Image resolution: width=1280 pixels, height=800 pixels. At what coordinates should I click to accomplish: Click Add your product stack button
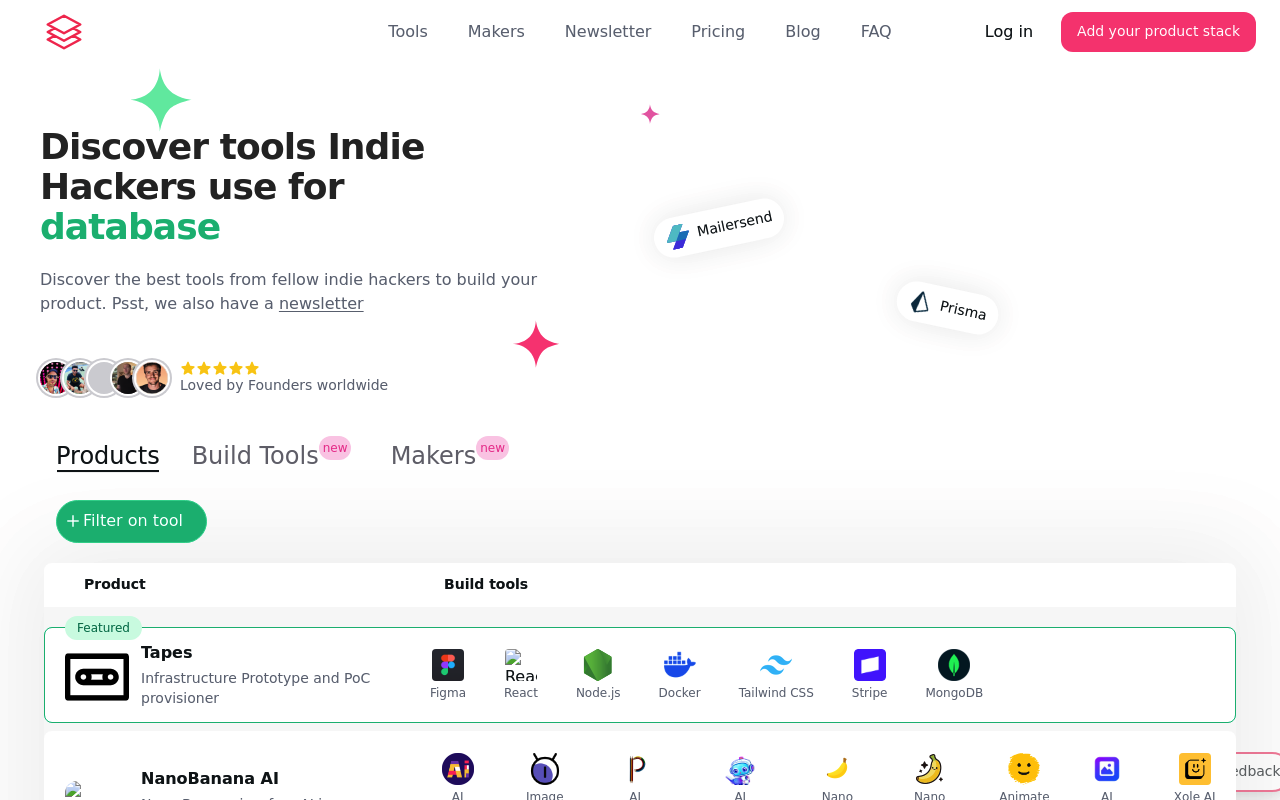point(1158,32)
